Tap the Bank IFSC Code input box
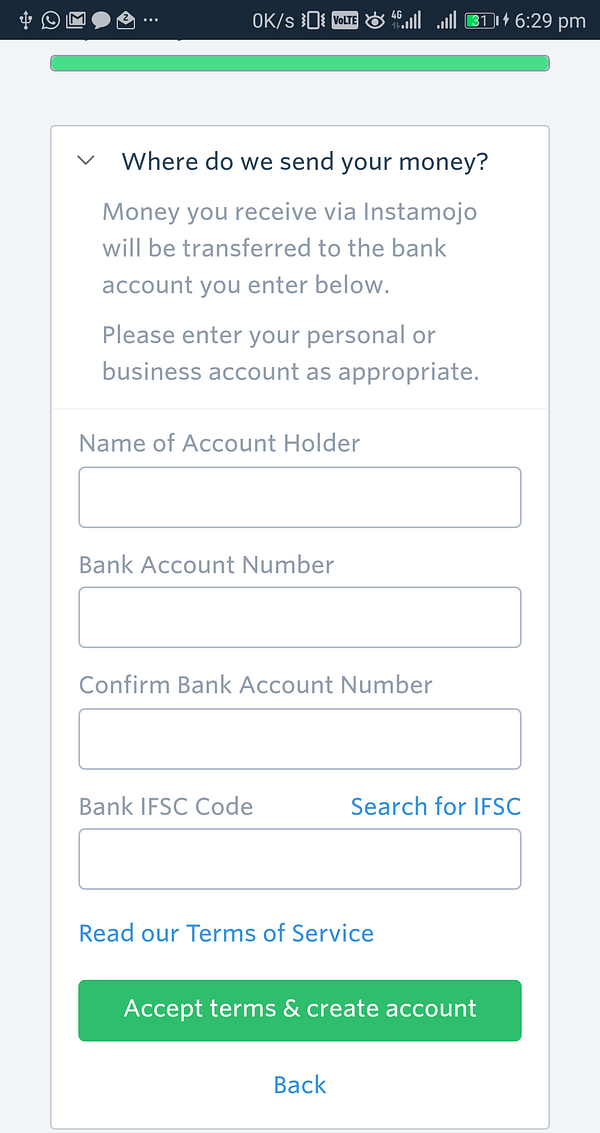The image size is (600, 1133). pyautogui.click(x=300, y=859)
